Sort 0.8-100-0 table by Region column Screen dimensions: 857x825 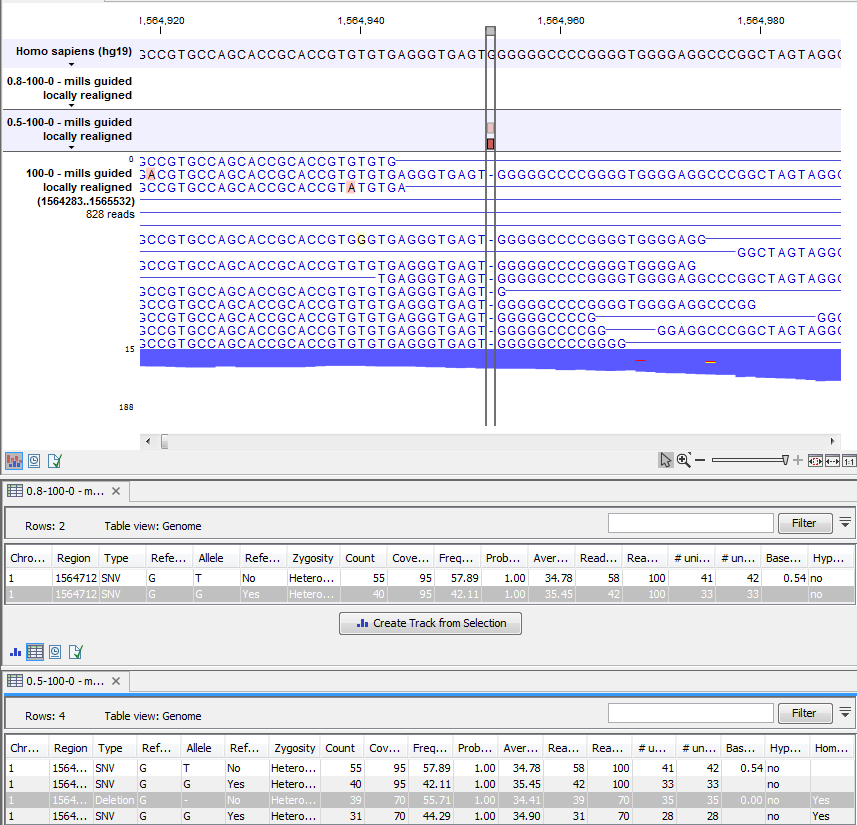pyautogui.click(x=73, y=558)
